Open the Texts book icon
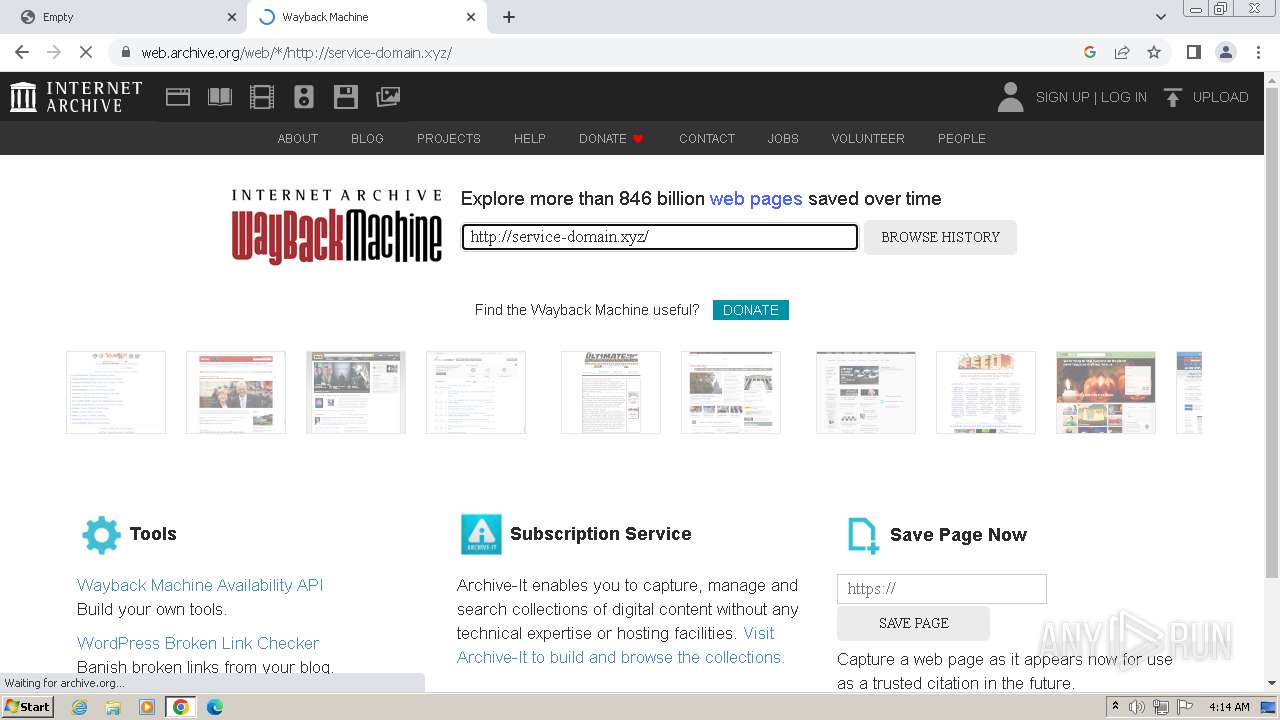Viewport: 1280px width, 720px height. [x=220, y=97]
